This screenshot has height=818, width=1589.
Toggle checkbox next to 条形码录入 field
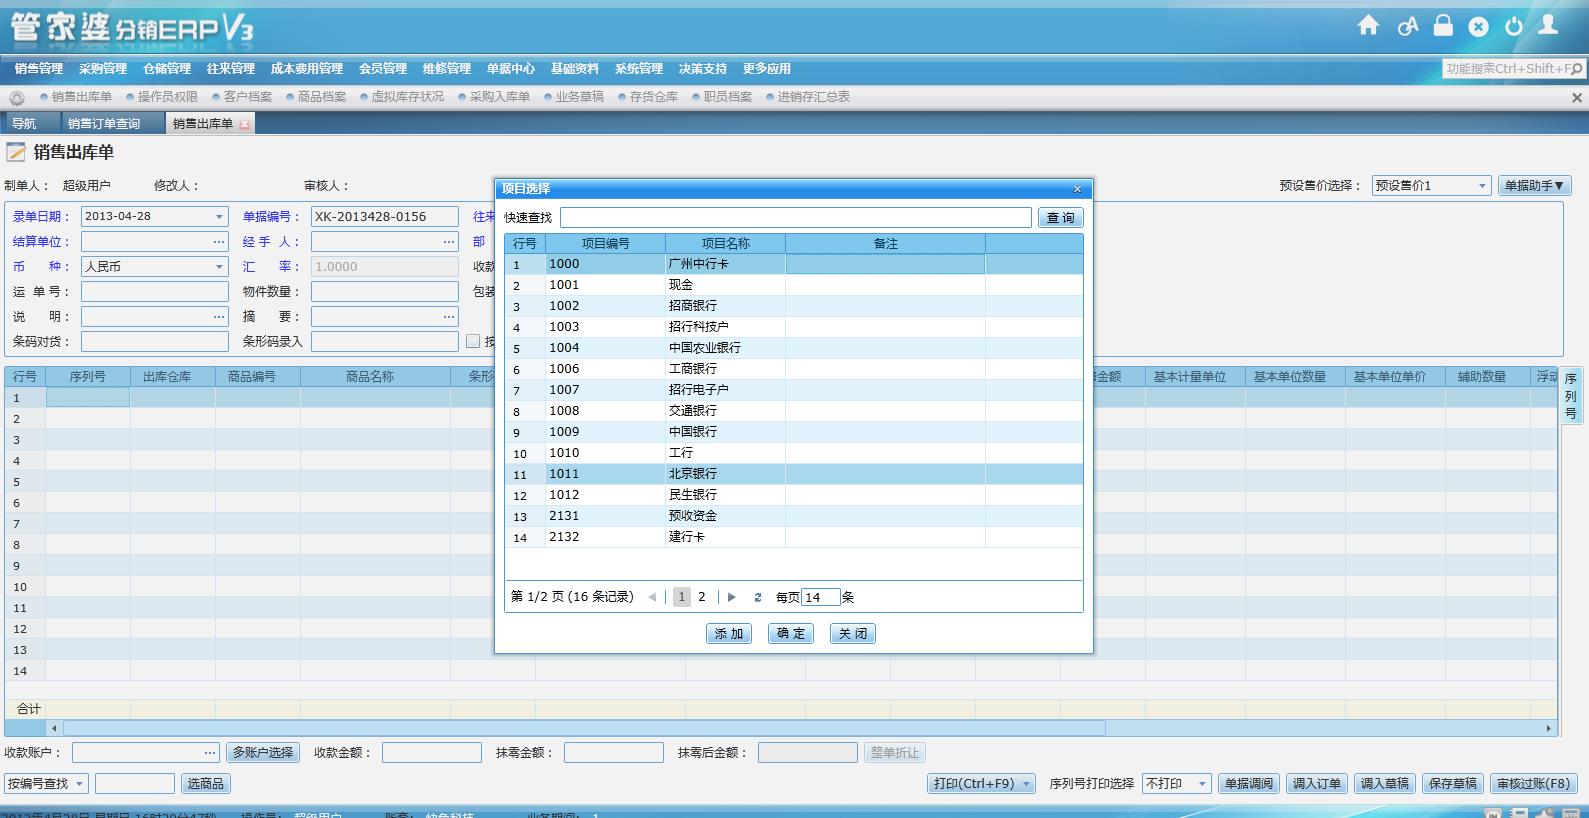473,342
